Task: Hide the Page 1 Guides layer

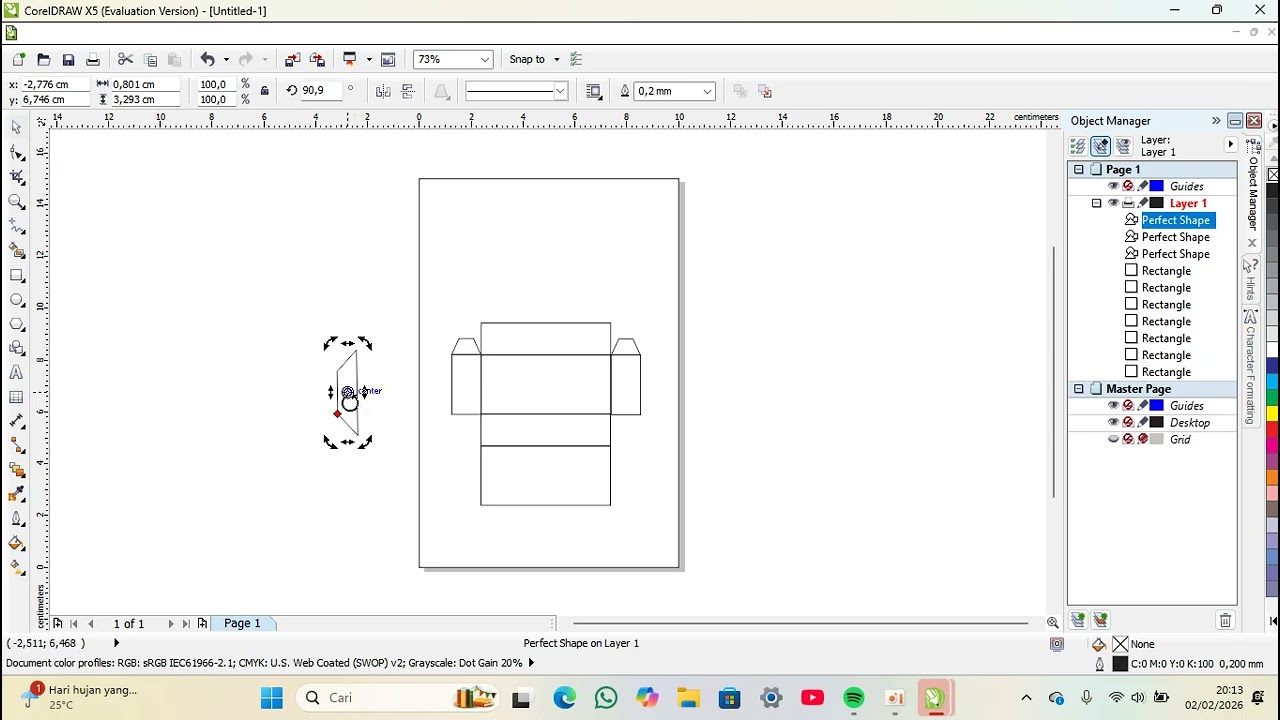Action: click(1113, 186)
